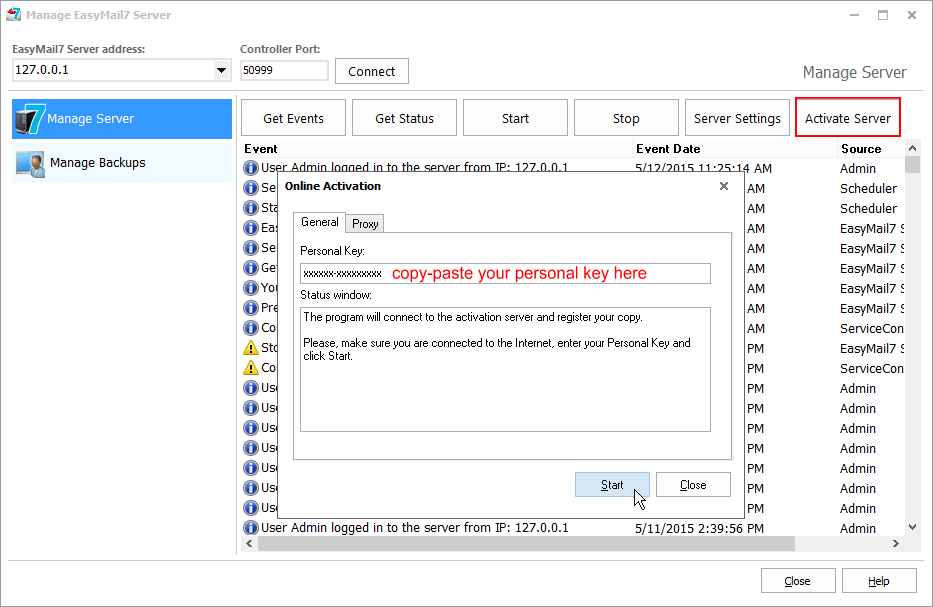Click info icon of row starting 'Sta'
933x607 pixels.
(x=251, y=208)
